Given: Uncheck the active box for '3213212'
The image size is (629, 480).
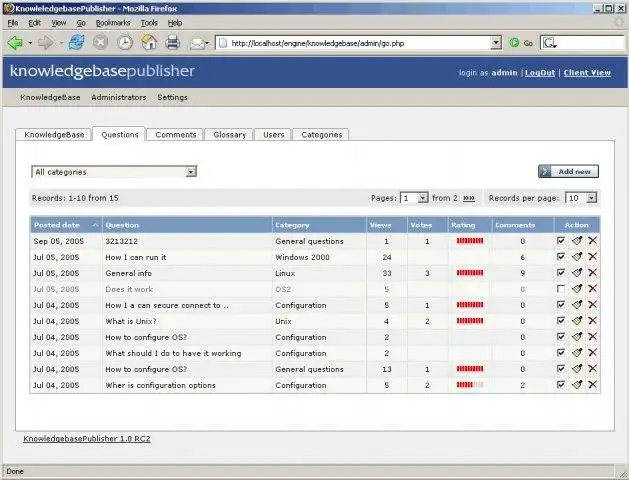Looking at the screenshot, I should (x=561, y=241).
